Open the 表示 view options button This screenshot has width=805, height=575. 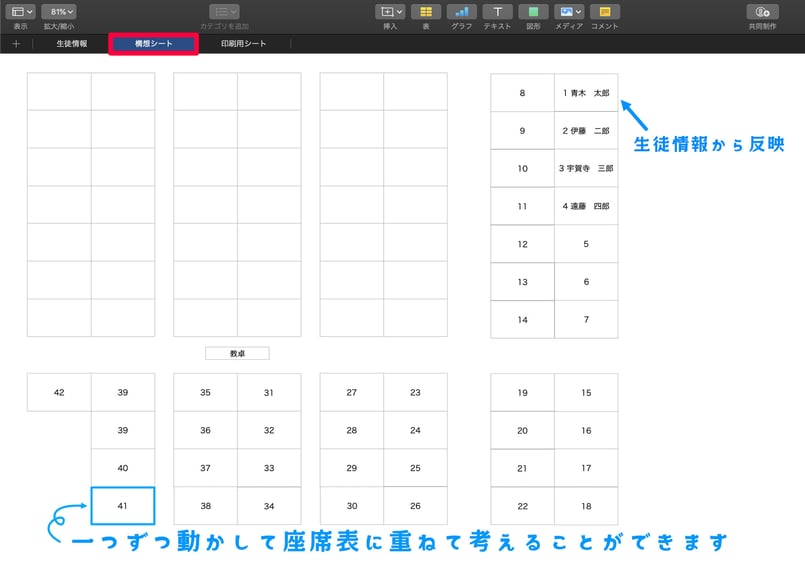[21, 12]
